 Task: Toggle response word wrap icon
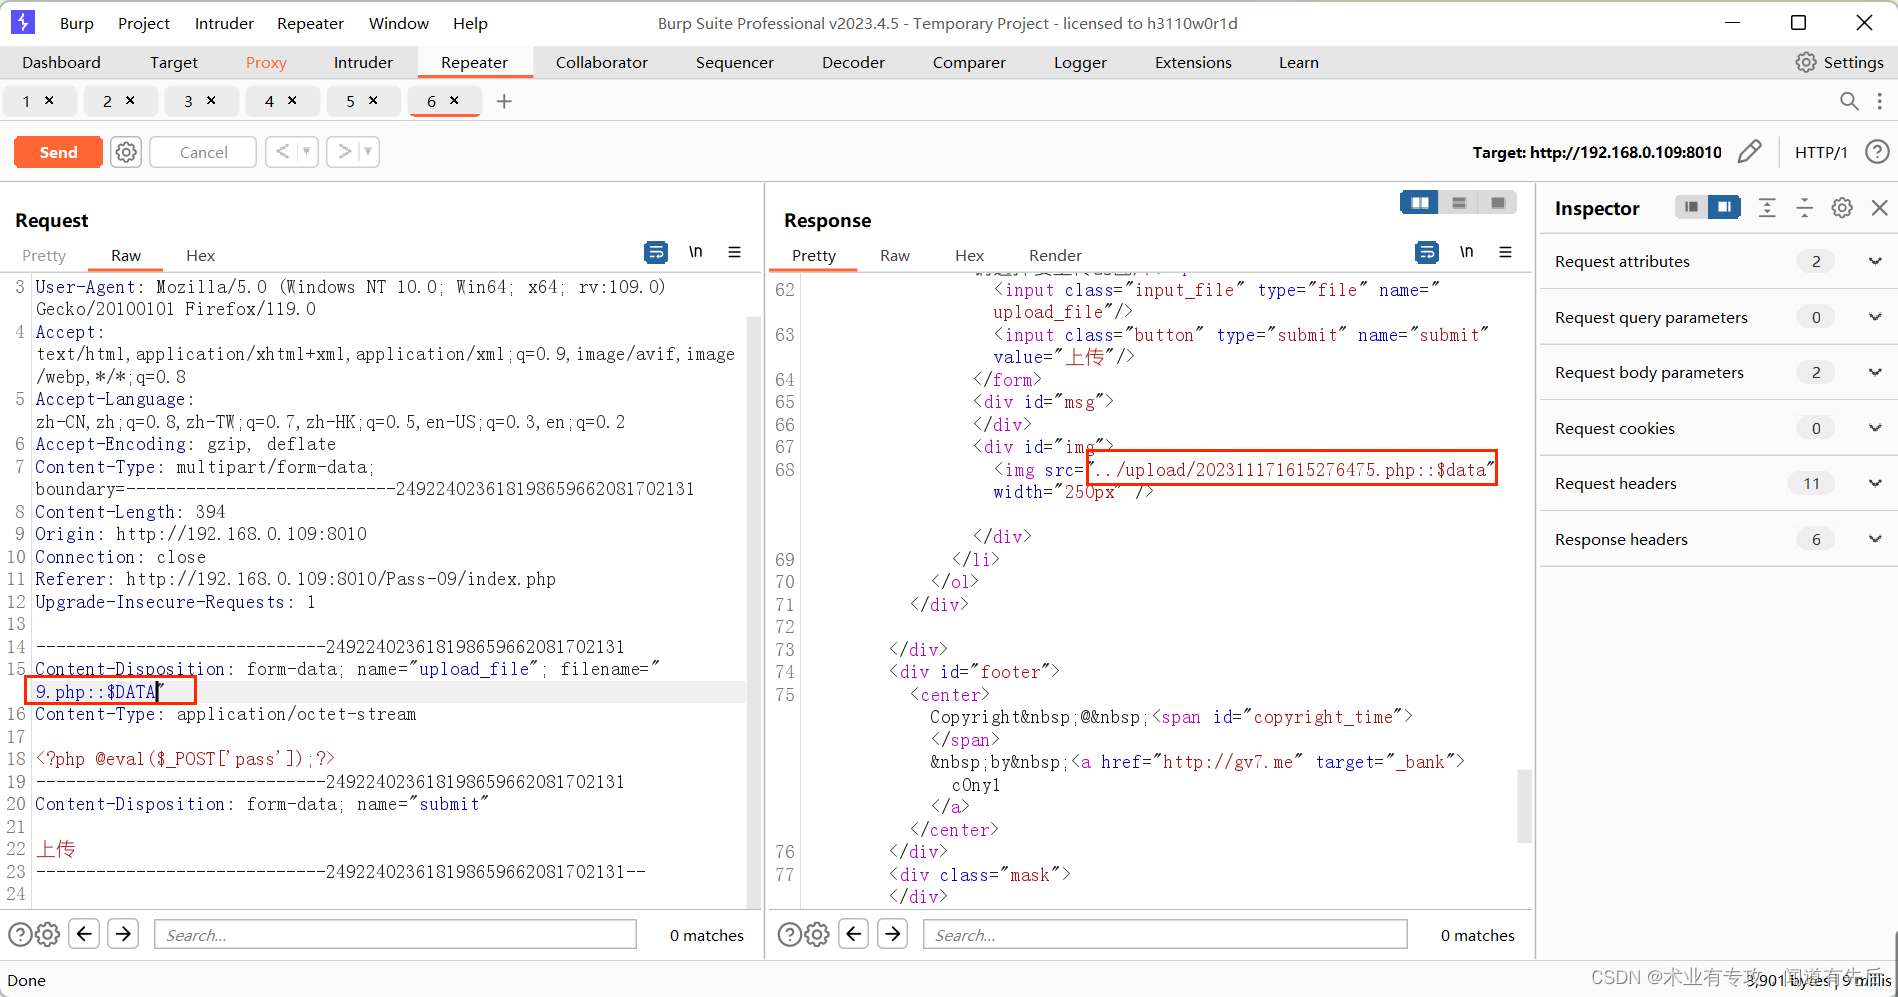[x=1427, y=252]
